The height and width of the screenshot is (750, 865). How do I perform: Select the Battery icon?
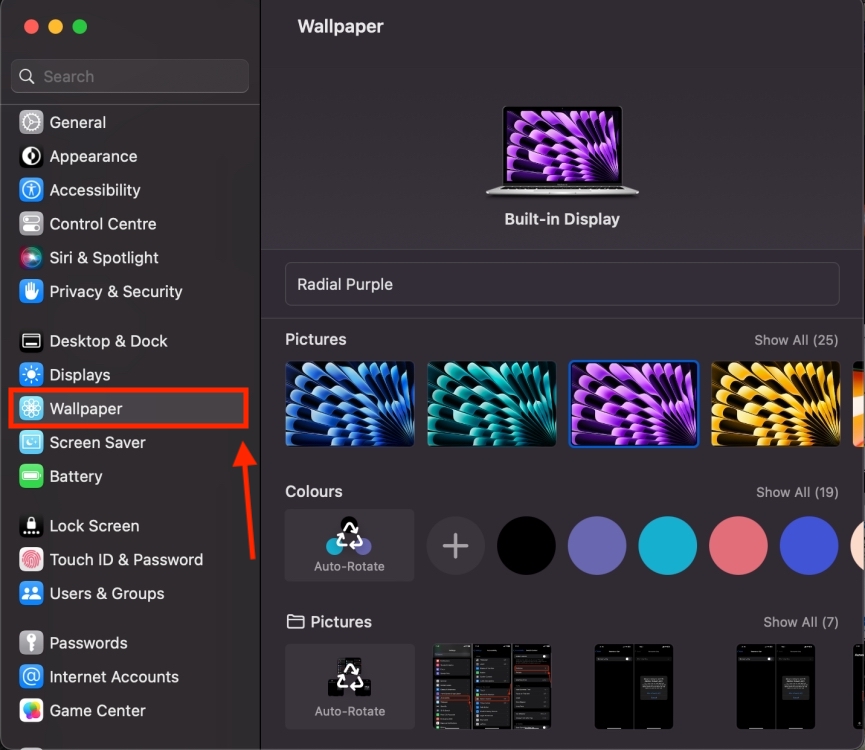[x=31, y=476]
